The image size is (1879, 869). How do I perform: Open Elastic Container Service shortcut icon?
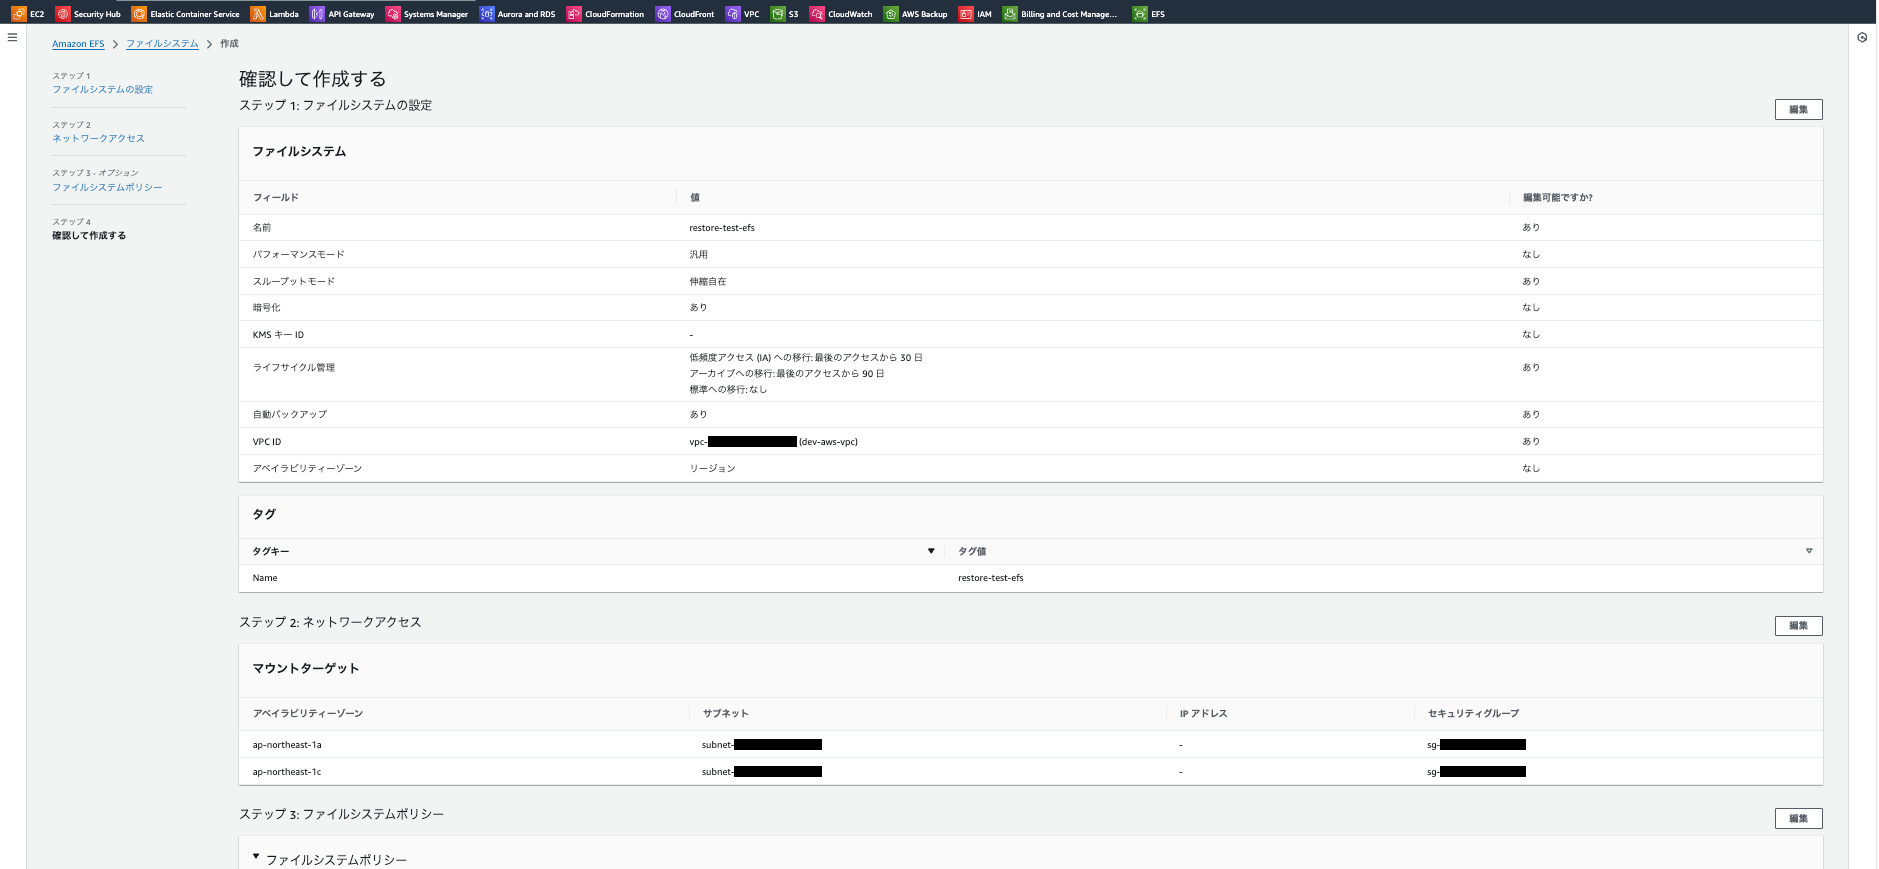[139, 14]
